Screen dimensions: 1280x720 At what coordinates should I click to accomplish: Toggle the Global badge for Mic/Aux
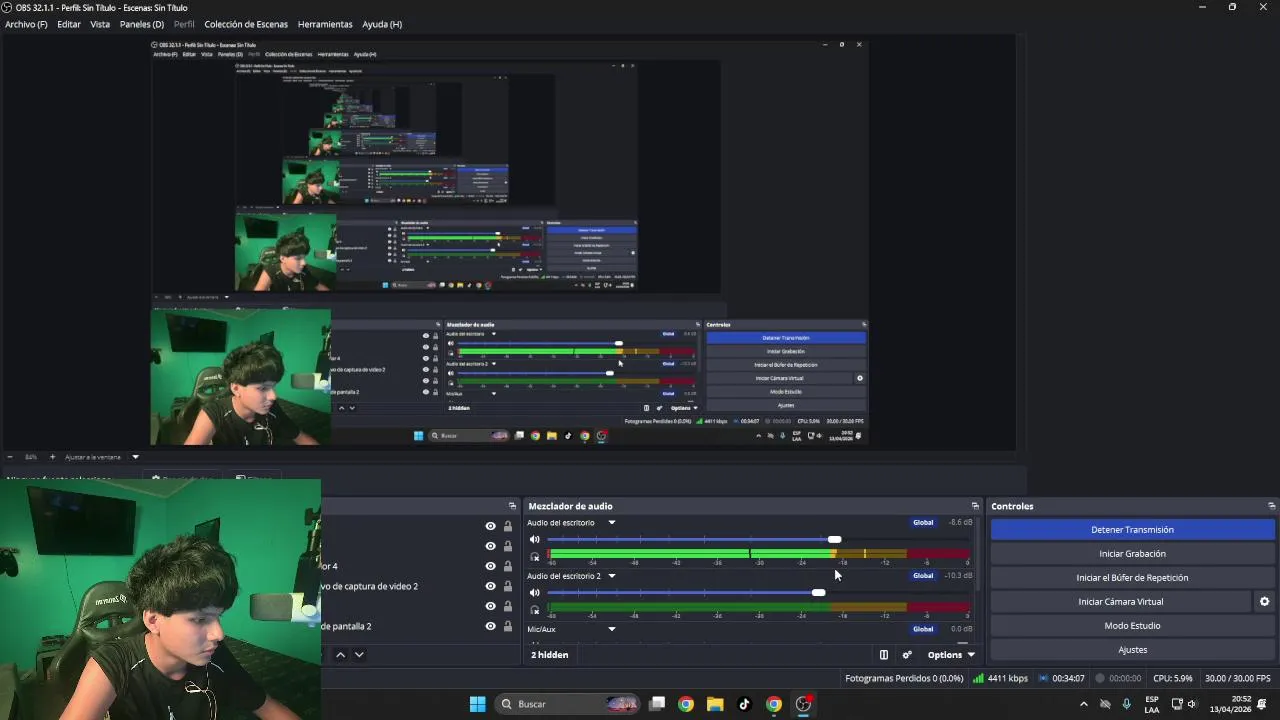[x=923, y=629]
